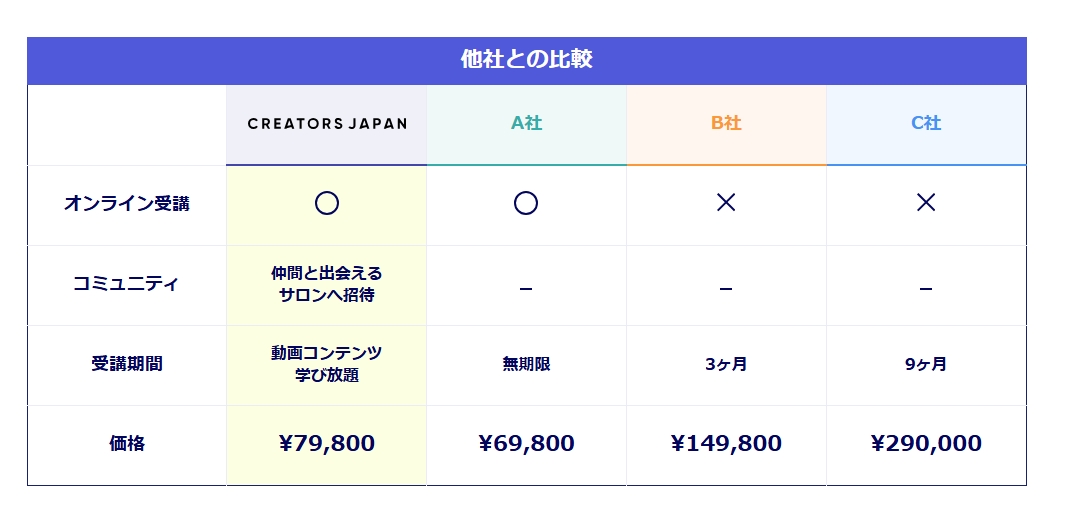
Task: Click the オンライン受講 row label
Action: (127, 203)
